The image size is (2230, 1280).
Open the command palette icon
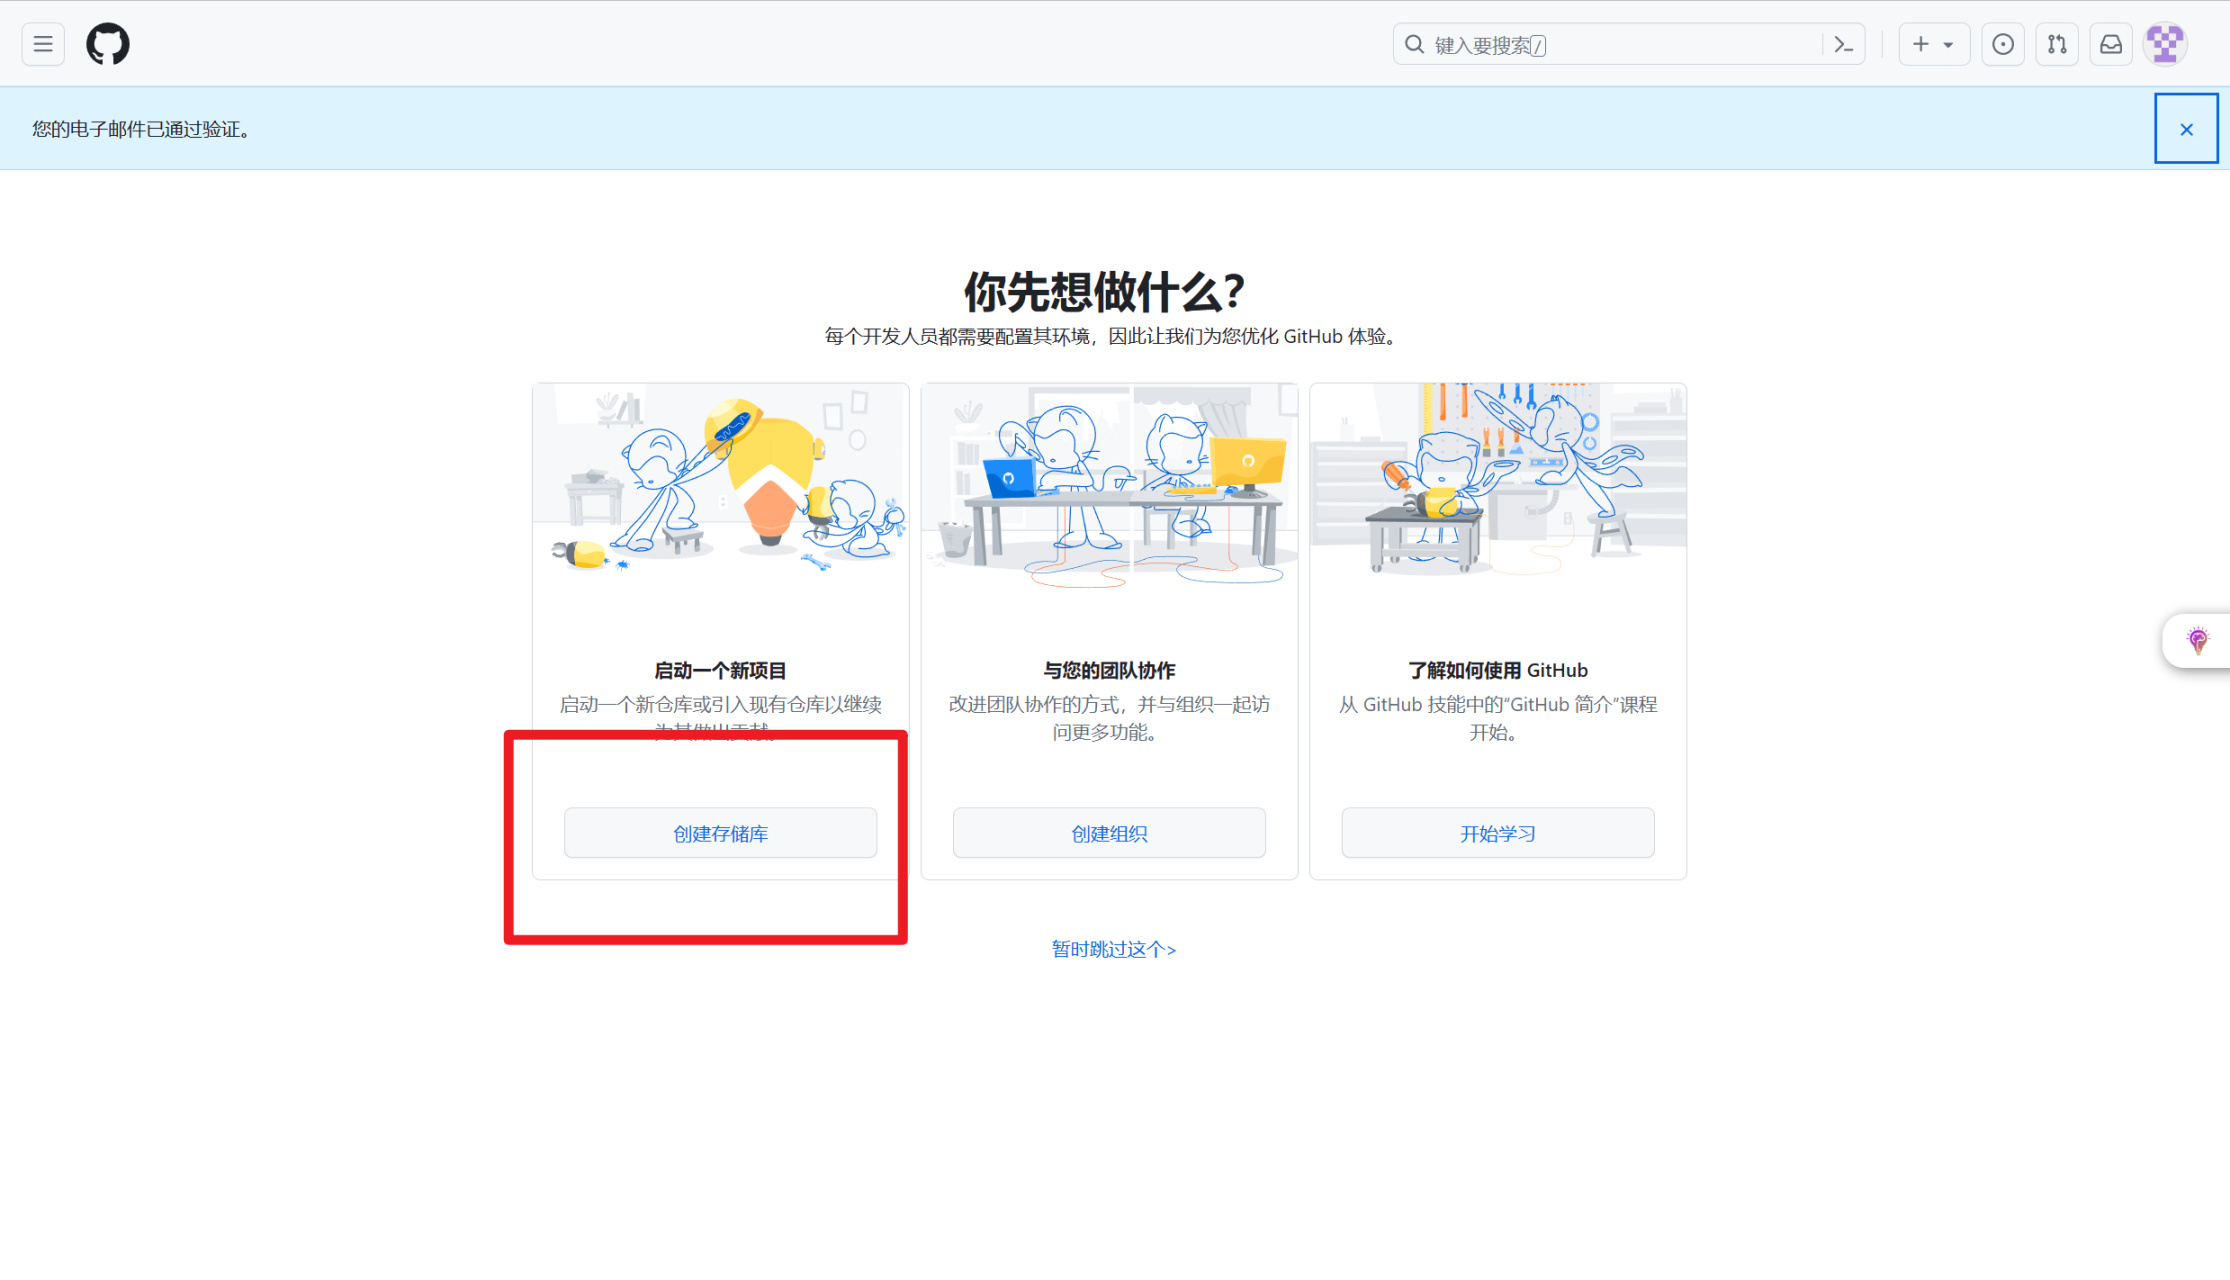pyautogui.click(x=1843, y=45)
